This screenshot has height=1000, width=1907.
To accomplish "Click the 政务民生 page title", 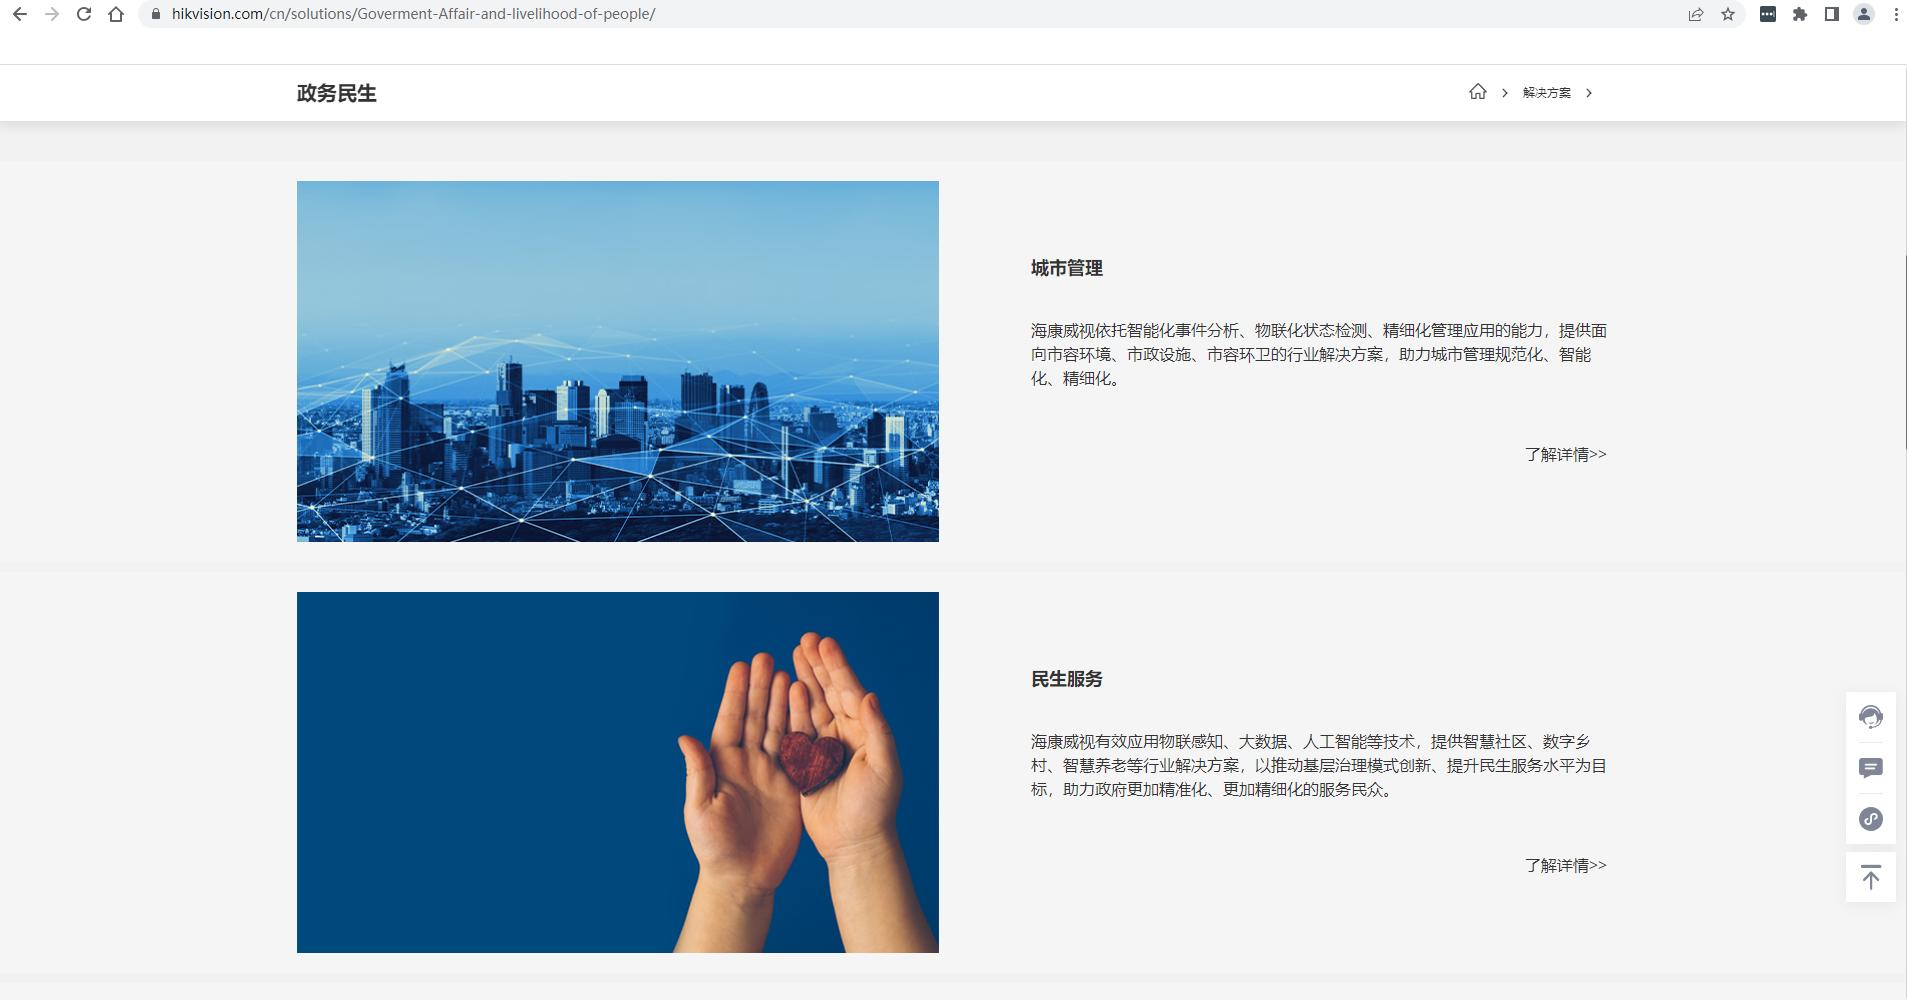I will tap(336, 92).
